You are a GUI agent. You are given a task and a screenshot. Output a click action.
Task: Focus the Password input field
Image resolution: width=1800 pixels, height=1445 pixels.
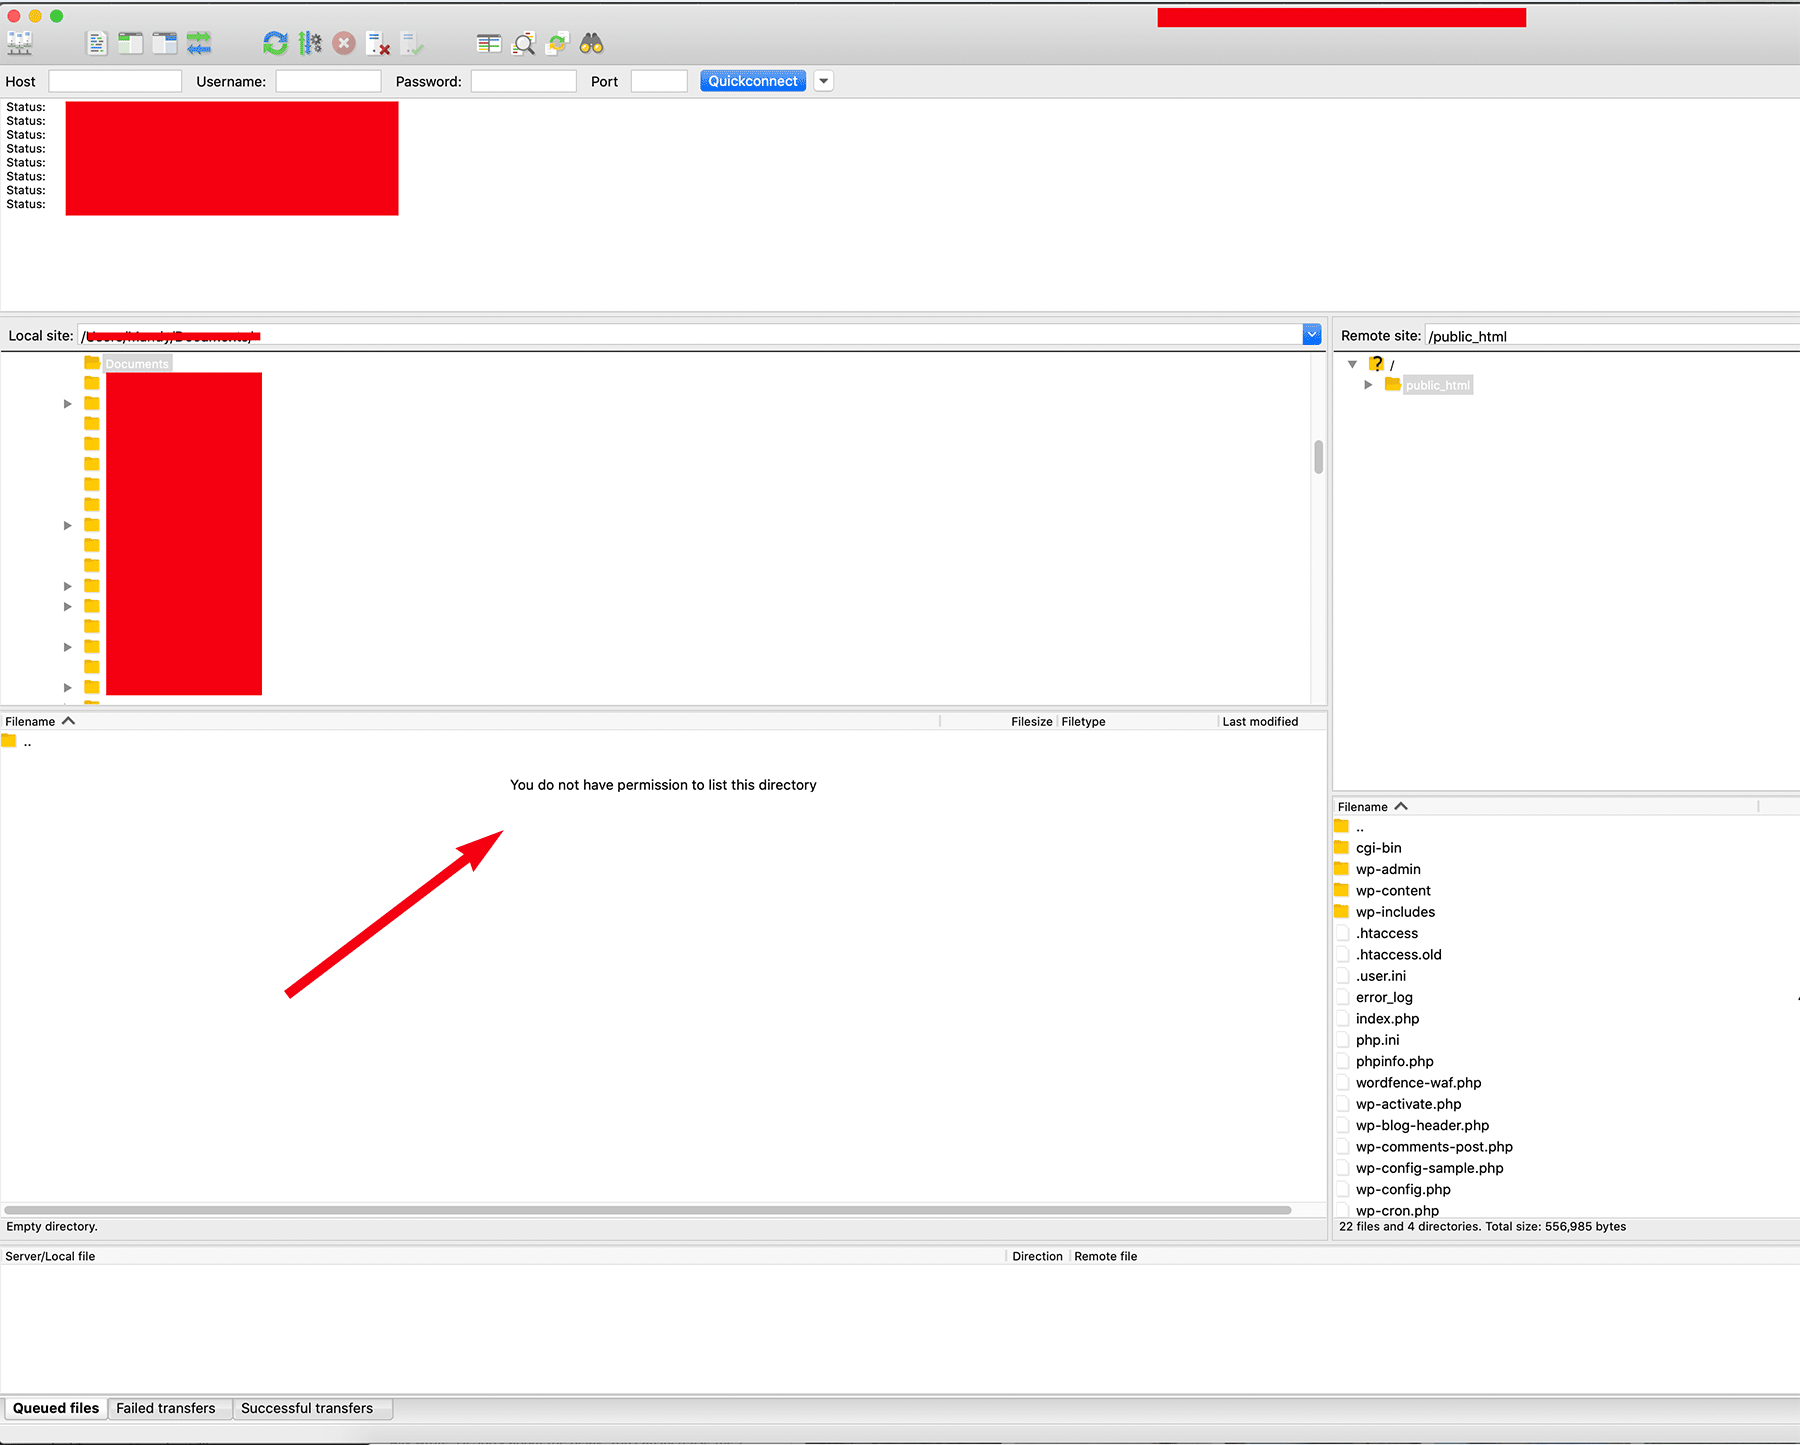524,81
